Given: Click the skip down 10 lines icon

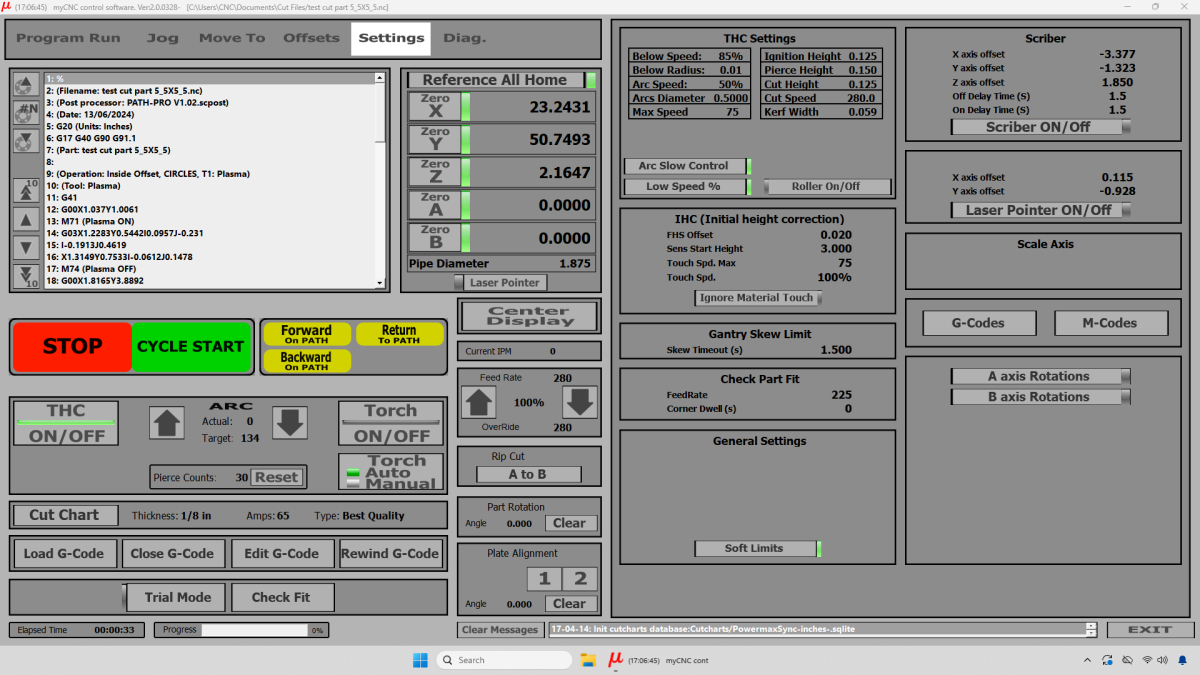Looking at the screenshot, I should (26, 276).
